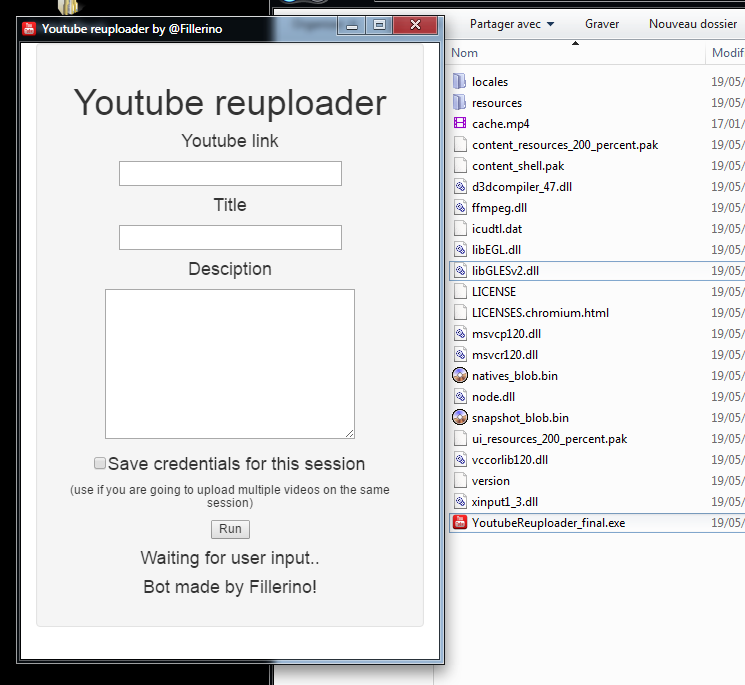Maximize the Youtube reuploader window
This screenshot has width=745, height=685.
(379, 25)
